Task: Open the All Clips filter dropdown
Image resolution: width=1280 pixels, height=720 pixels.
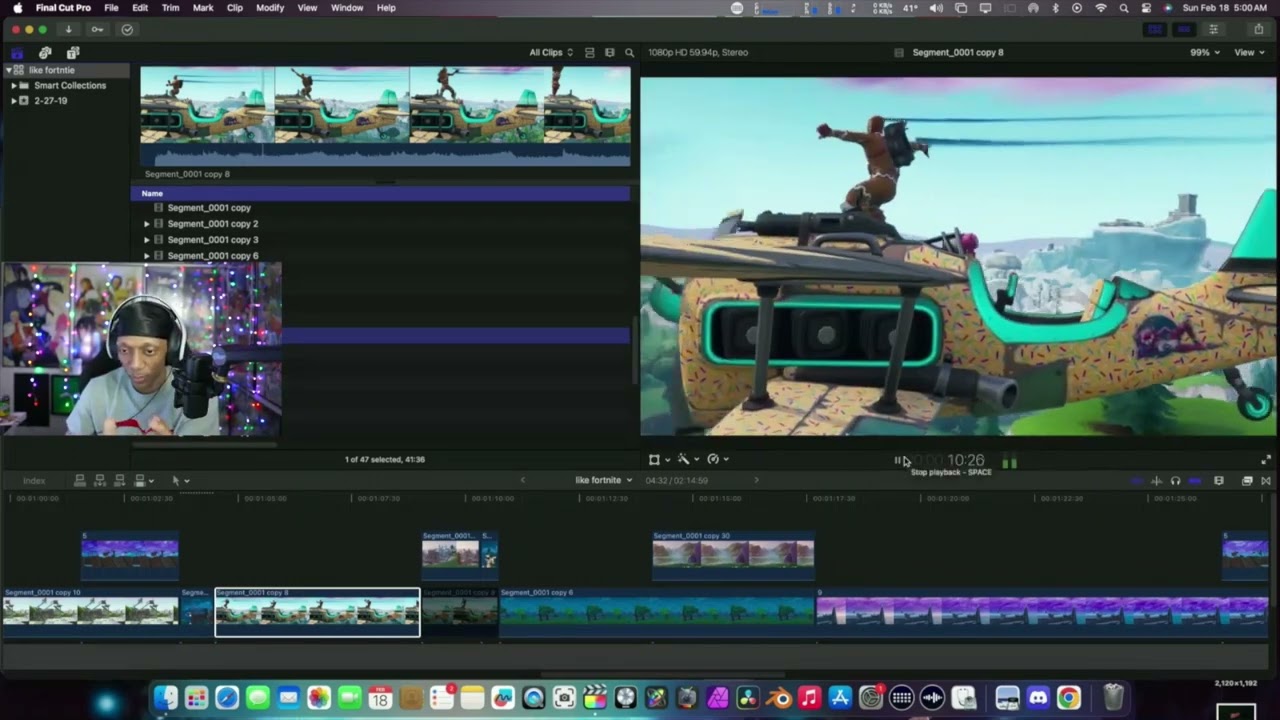Action: pos(551,52)
